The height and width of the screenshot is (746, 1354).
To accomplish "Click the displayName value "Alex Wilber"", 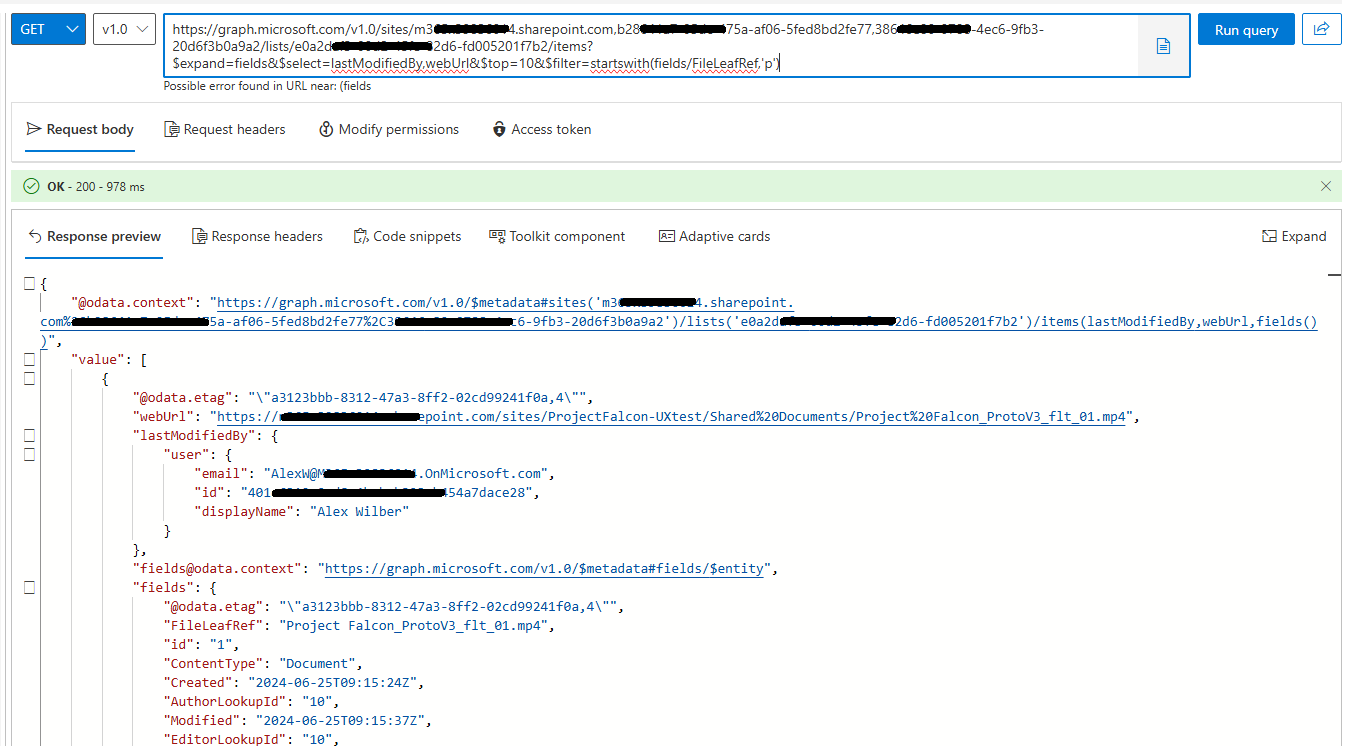I will pos(359,511).
